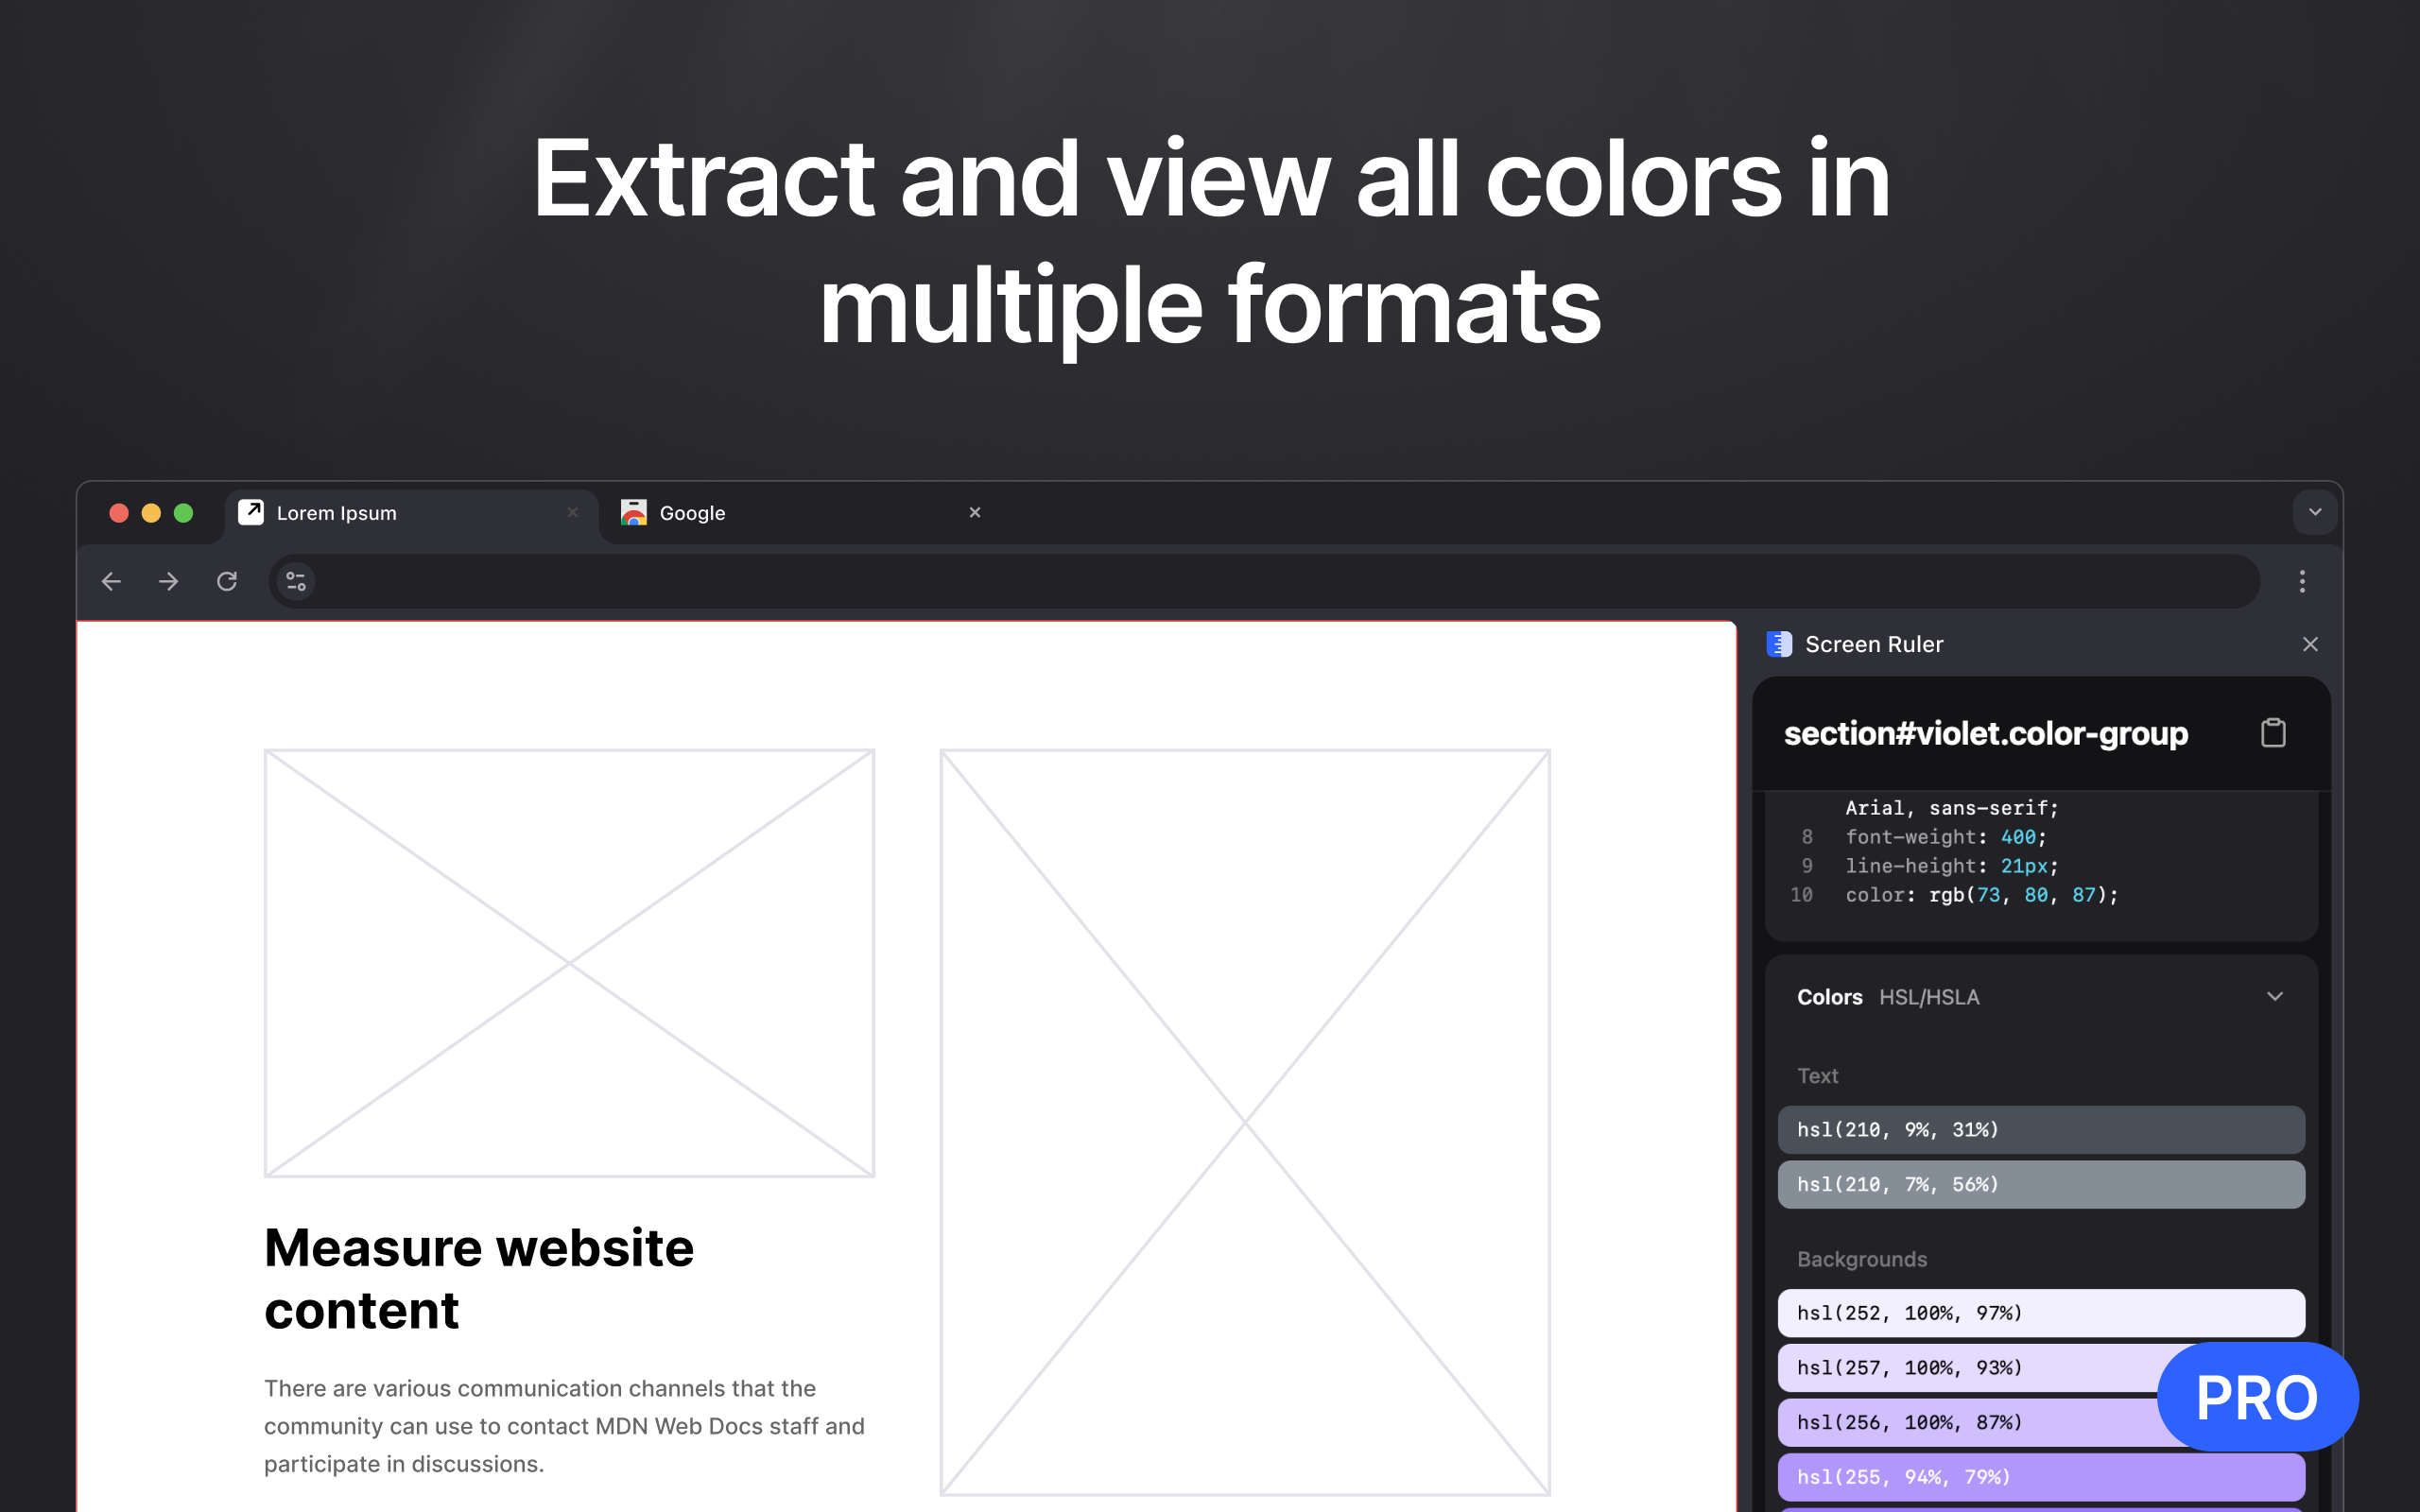Close the Lorem Ipsum tab
2420x1512 pixels.
point(573,512)
